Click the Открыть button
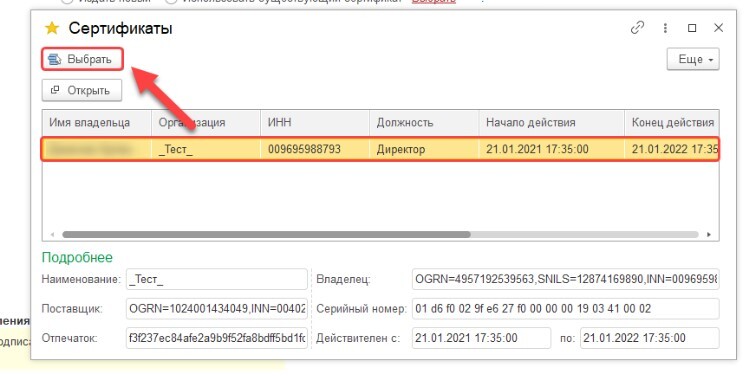This screenshot has height=376, width=756. click(x=82, y=90)
